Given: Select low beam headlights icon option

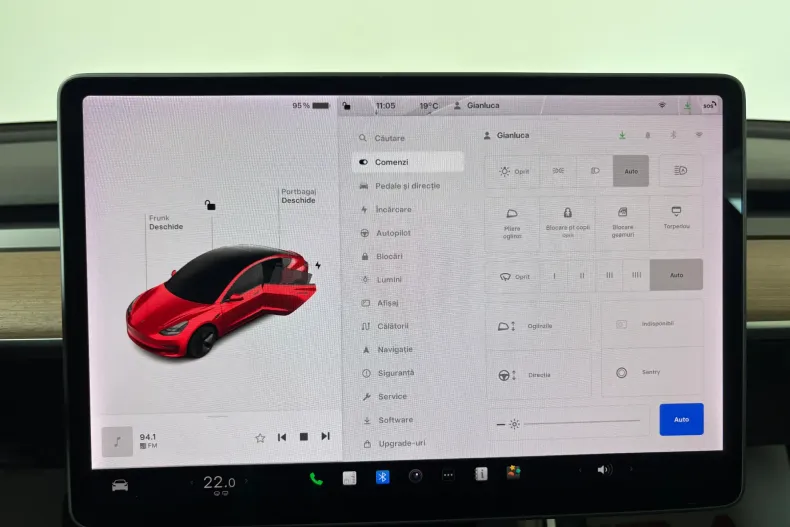Looking at the screenshot, I should point(595,171).
